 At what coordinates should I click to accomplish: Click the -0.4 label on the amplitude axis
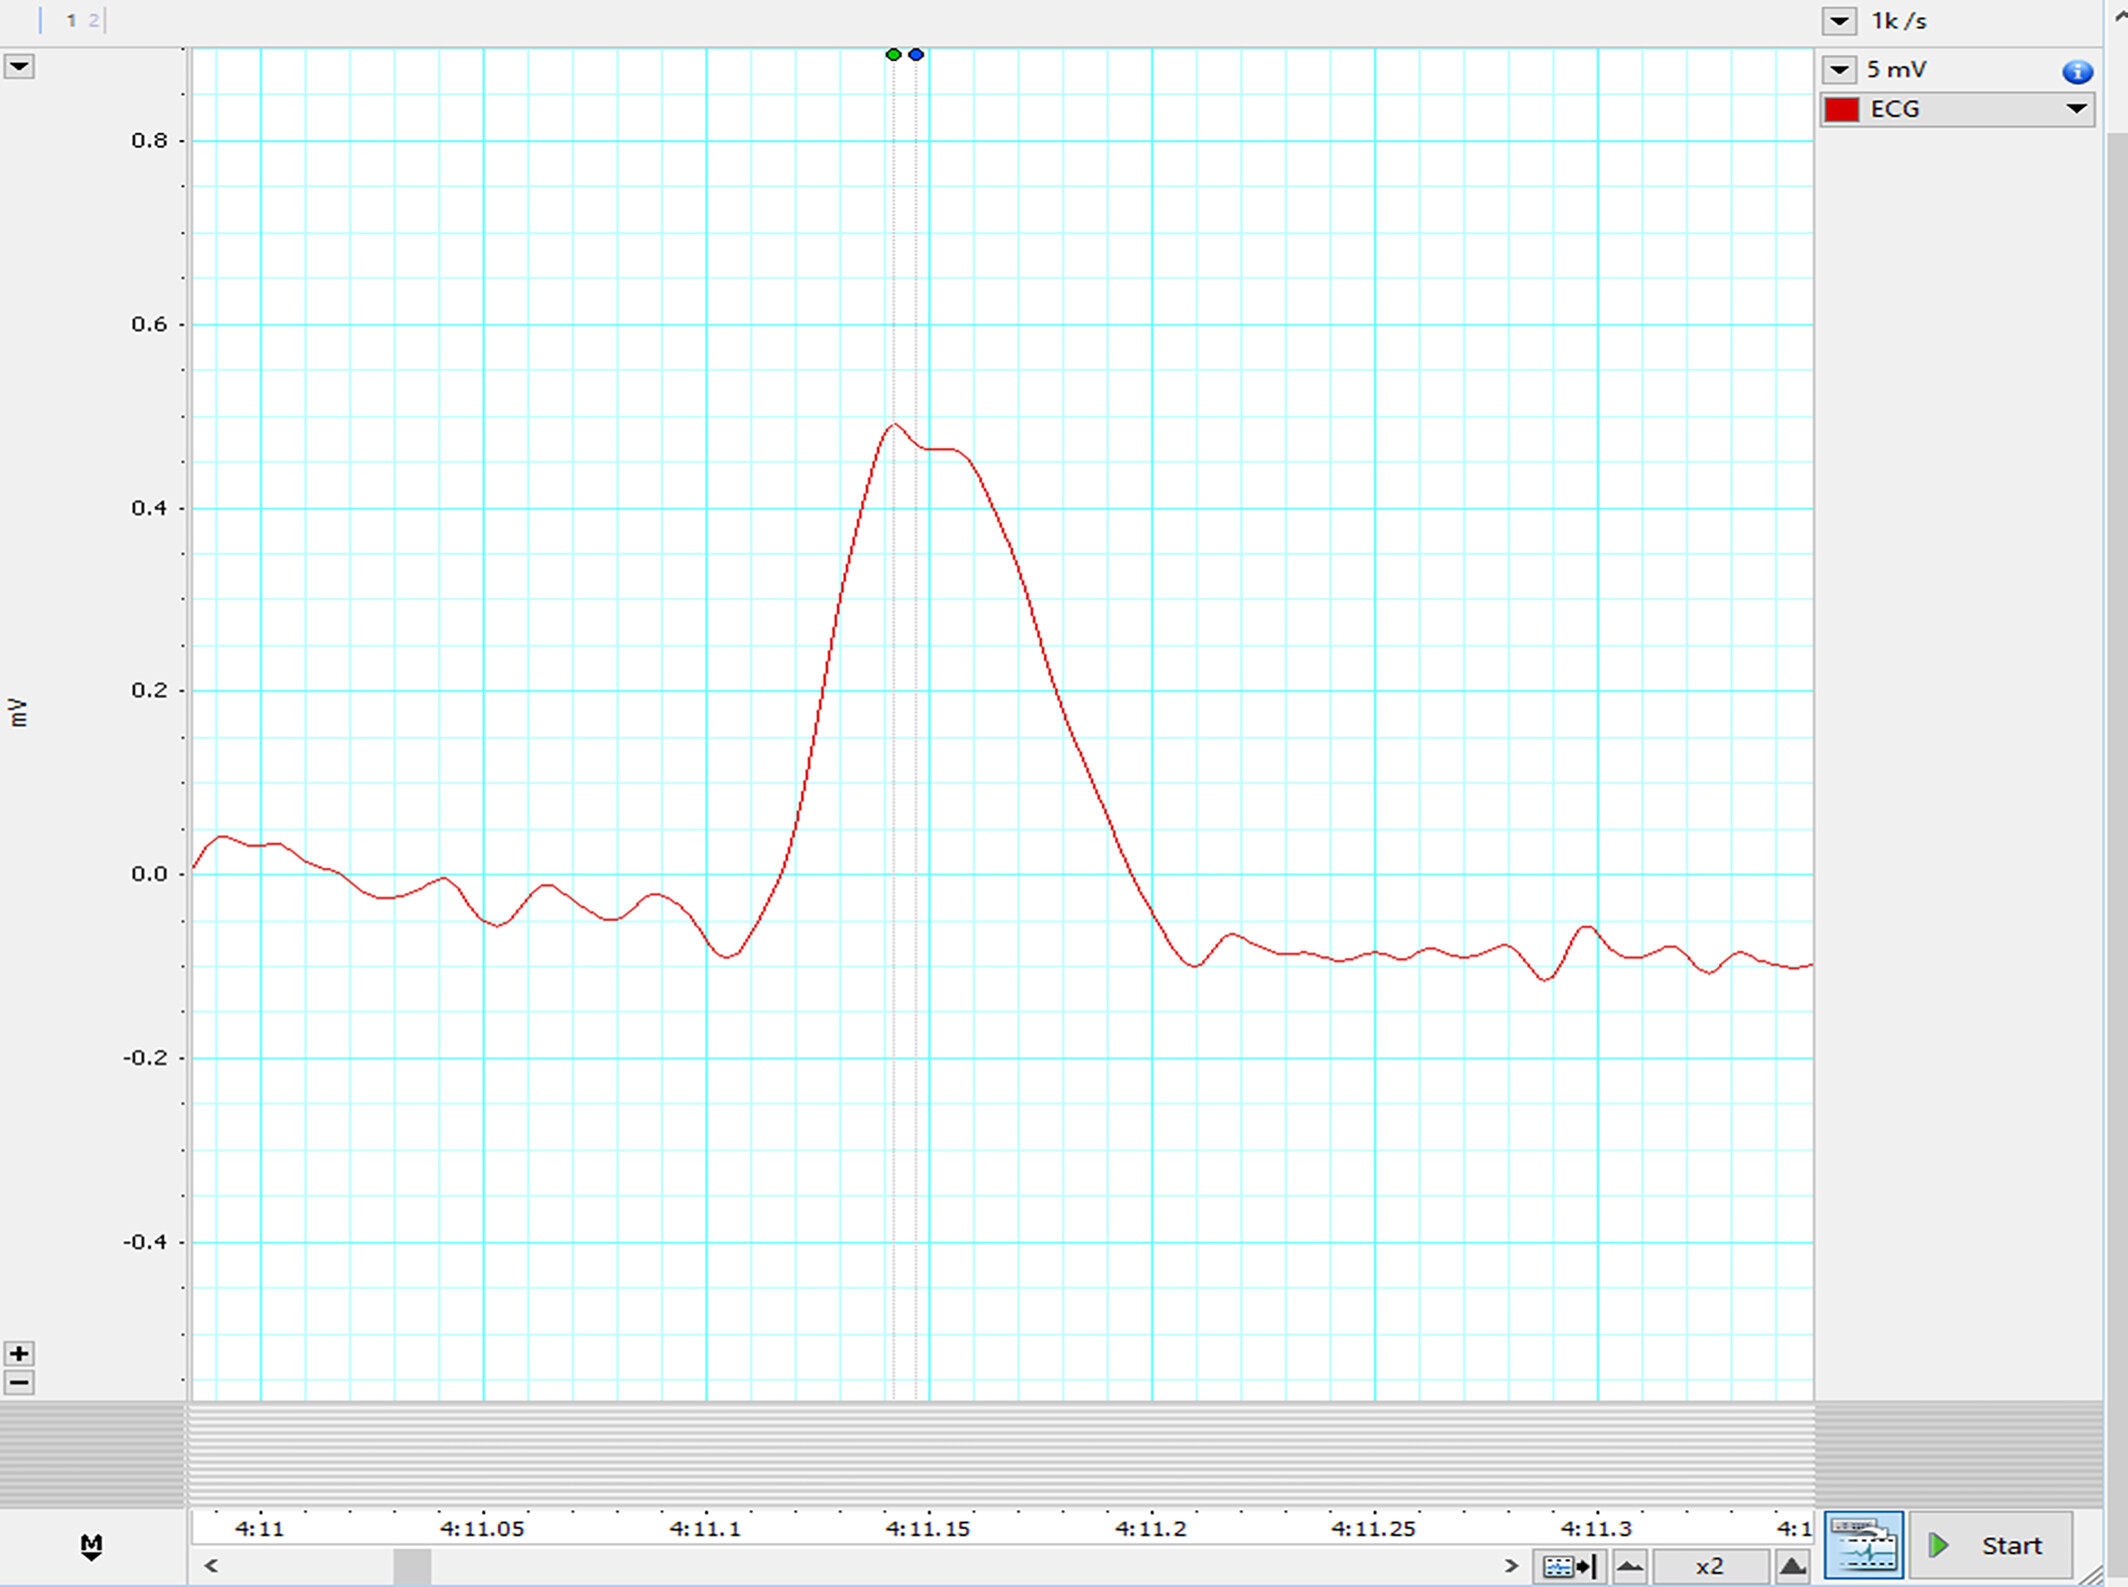145,1242
